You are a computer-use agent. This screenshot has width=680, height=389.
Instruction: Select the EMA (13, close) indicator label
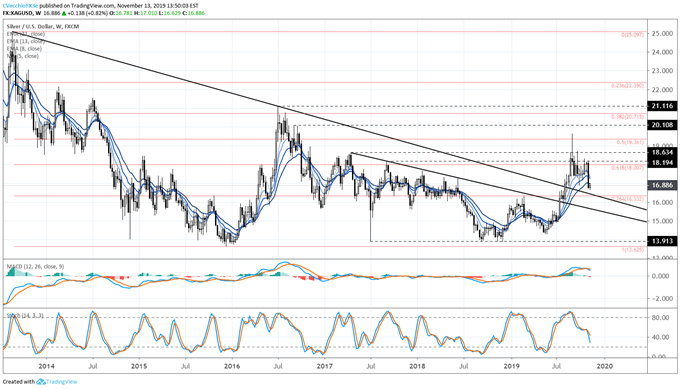pos(26,41)
